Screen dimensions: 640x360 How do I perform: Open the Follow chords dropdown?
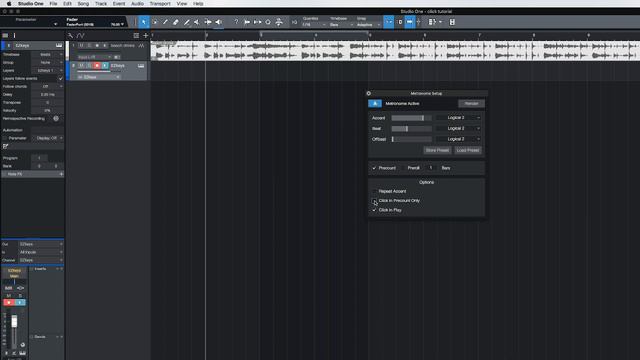[47, 87]
